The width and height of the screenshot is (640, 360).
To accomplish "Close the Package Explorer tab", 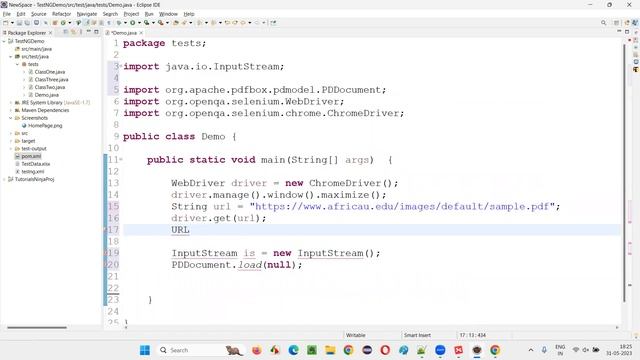I will 51,33.
